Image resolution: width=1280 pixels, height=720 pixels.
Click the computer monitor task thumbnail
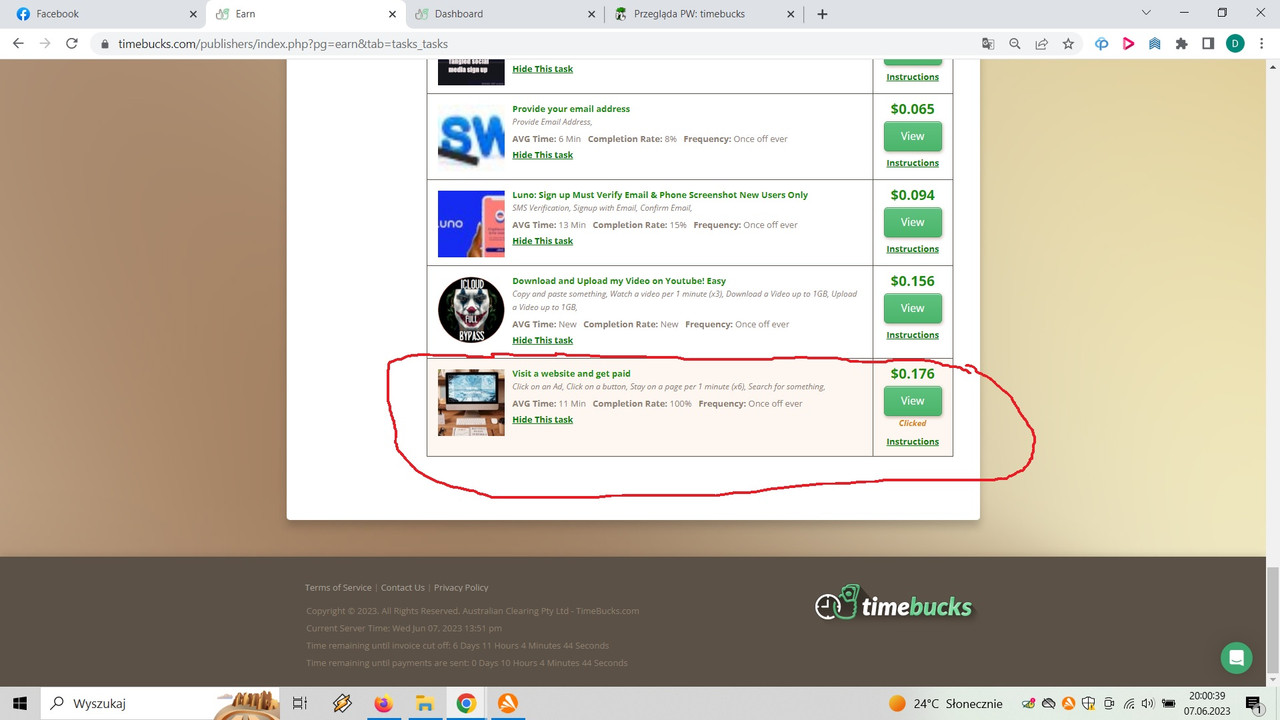[x=471, y=403]
